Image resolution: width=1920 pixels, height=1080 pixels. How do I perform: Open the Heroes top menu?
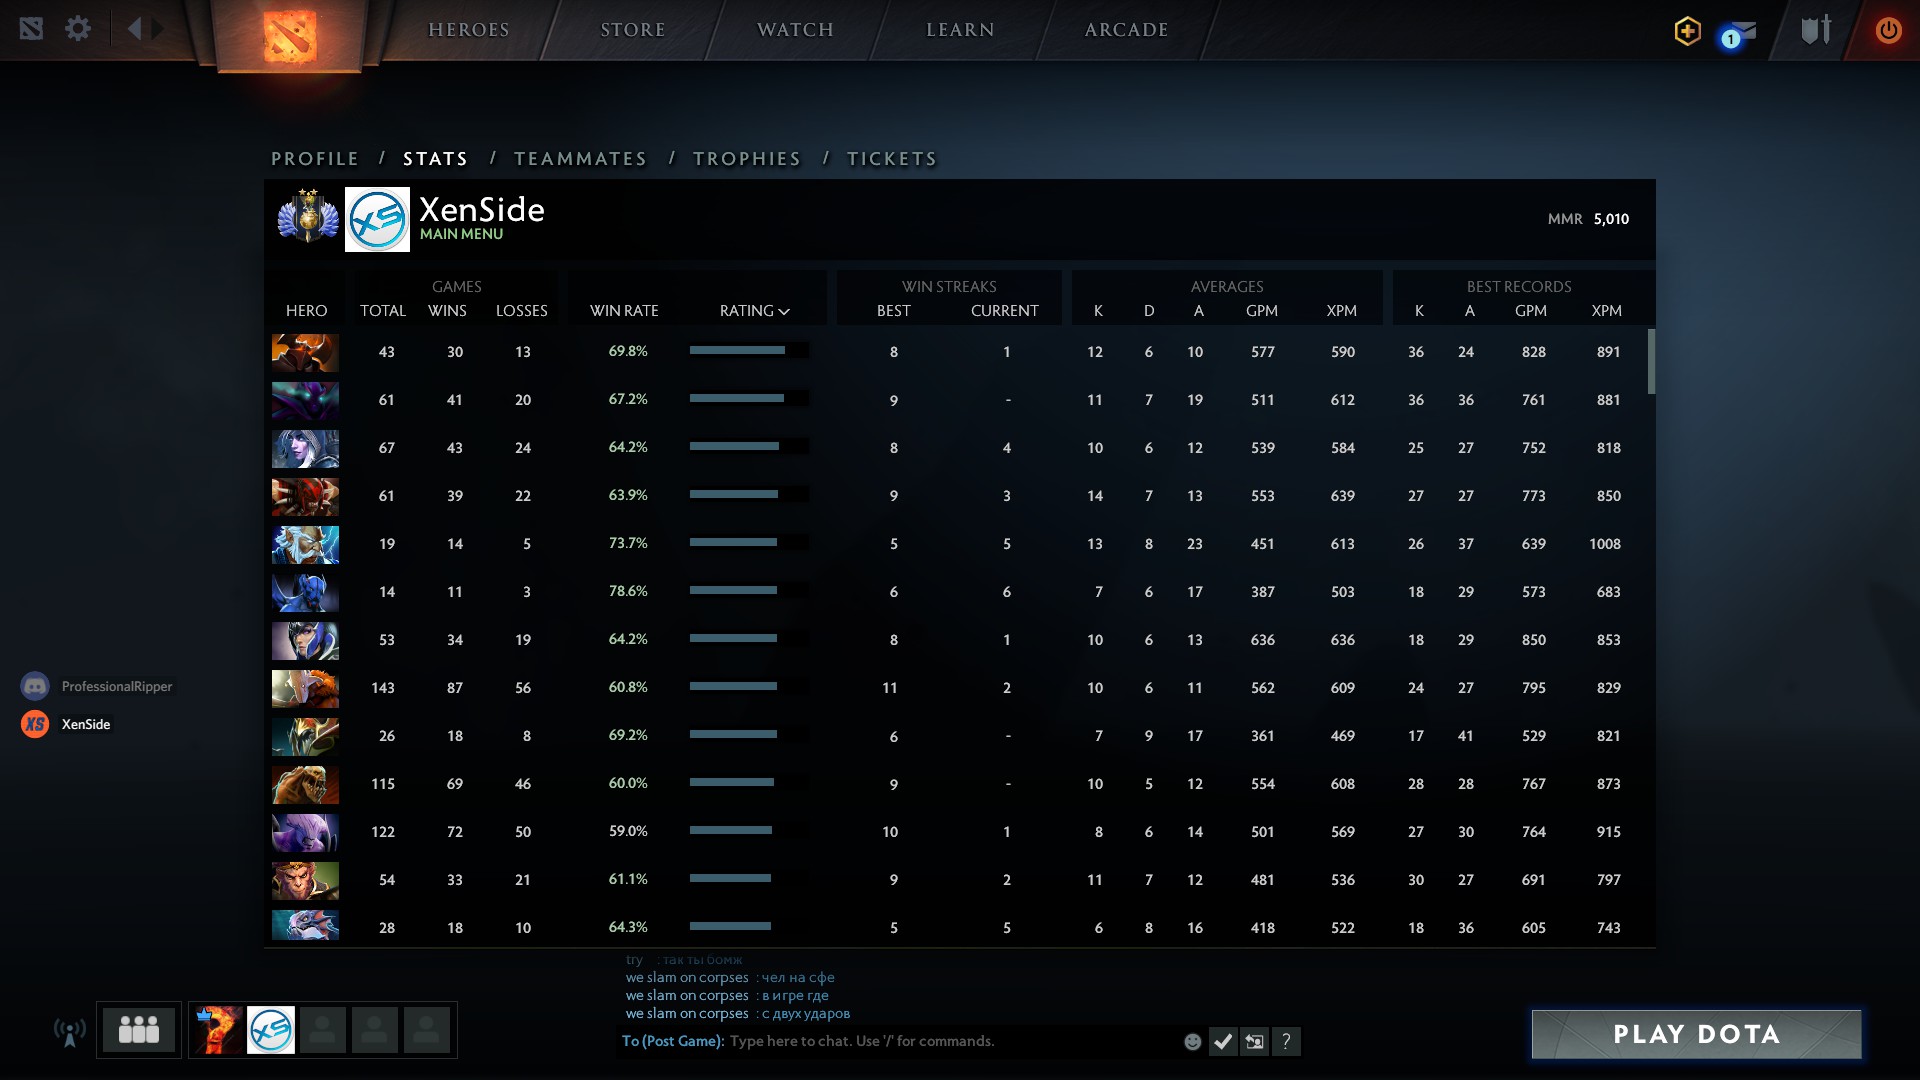469,30
